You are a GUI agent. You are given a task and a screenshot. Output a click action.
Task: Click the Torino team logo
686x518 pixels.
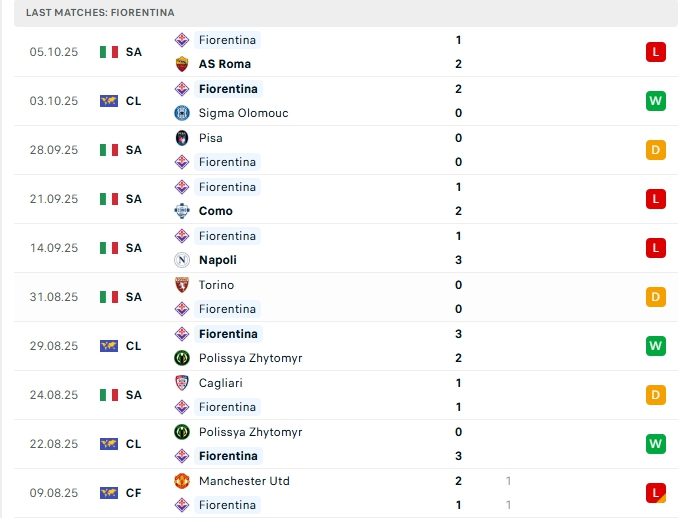pyautogui.click(x=182, y=285)
